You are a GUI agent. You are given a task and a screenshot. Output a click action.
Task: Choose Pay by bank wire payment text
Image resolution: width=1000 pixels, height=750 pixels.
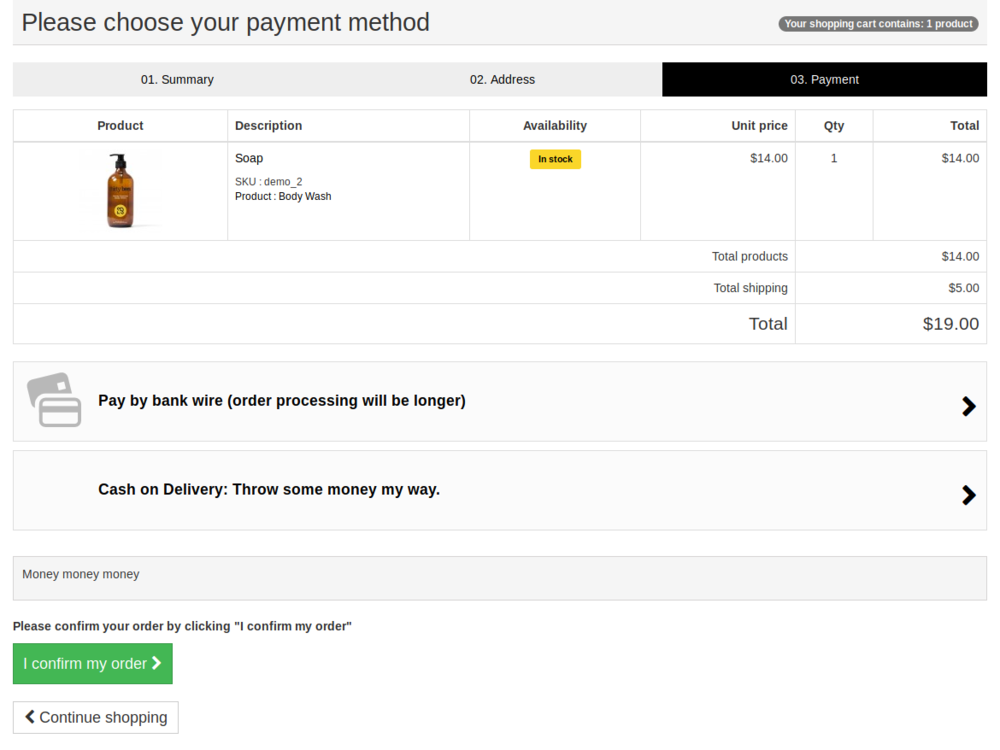click(281, 401)
